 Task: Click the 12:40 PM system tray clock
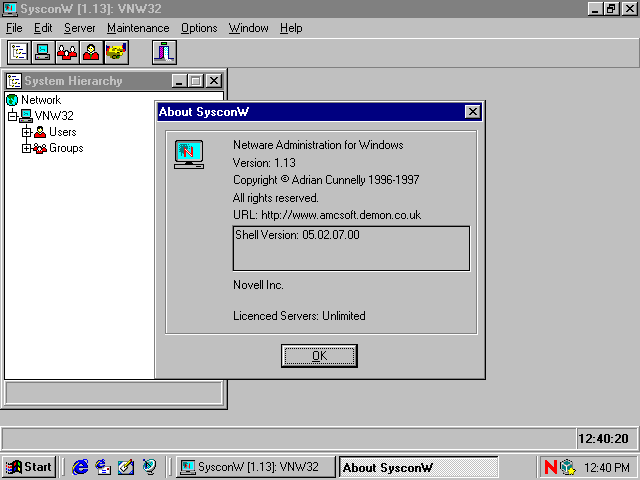[x=607, y=467]
